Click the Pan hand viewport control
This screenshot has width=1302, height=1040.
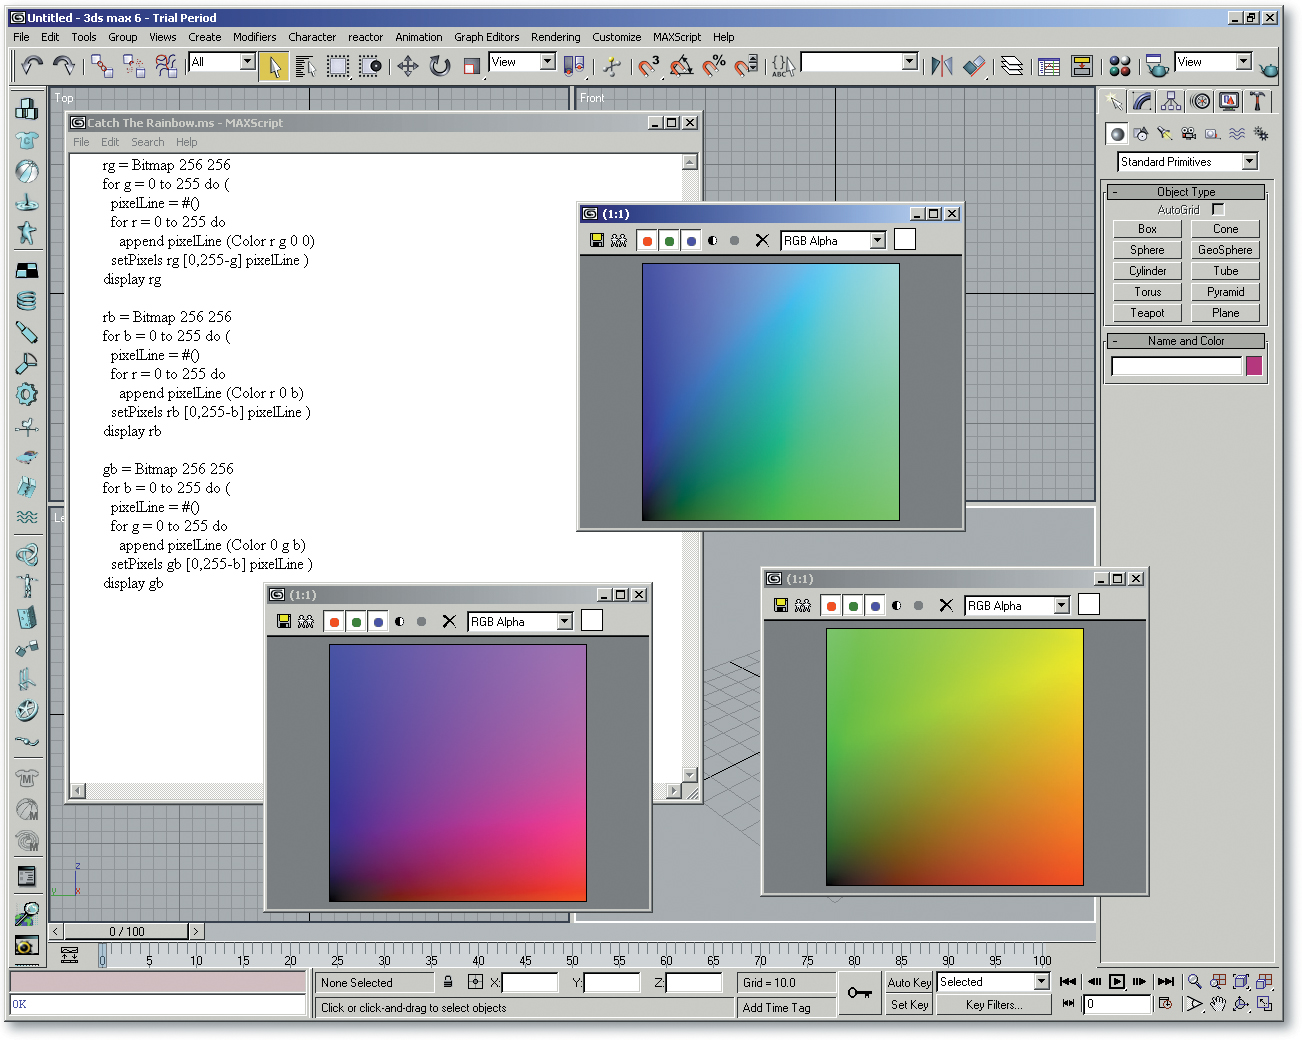pos(1217,1003)
